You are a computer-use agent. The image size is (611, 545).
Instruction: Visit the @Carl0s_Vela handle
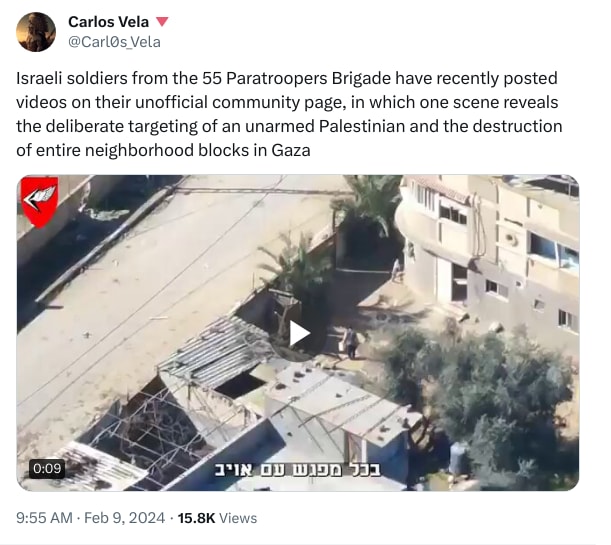click(x=114, y=42)
